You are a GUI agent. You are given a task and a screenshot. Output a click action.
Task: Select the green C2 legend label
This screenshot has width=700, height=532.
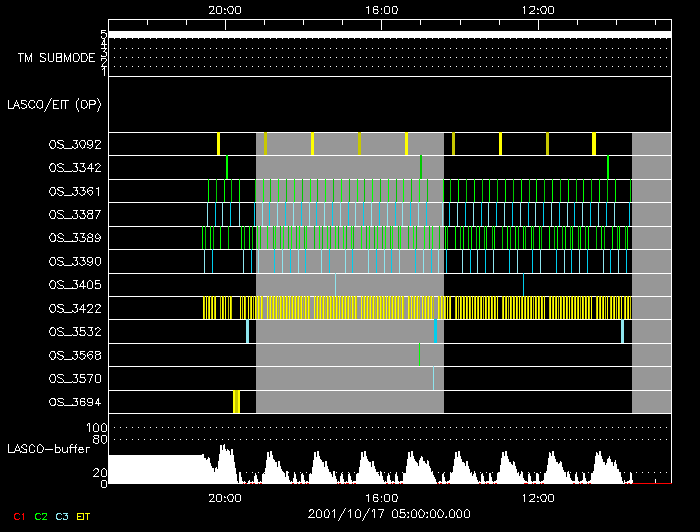pos(41,515)
